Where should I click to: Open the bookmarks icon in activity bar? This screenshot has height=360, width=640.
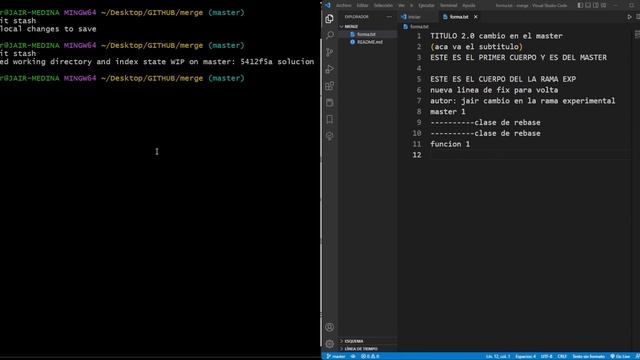click(329, 119)
